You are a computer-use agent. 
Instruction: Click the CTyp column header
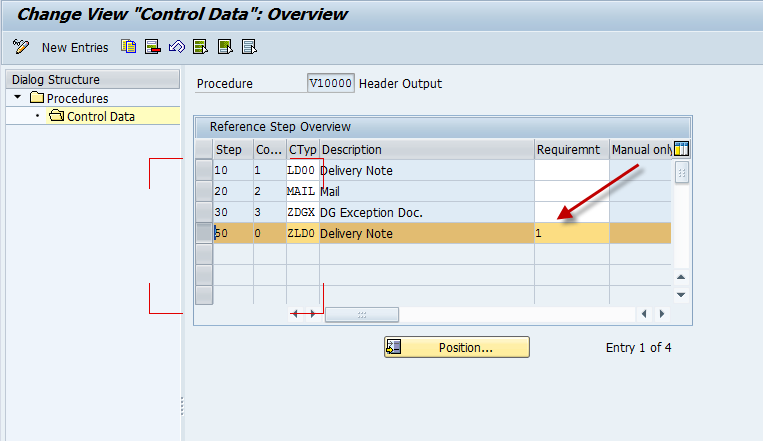303,149
